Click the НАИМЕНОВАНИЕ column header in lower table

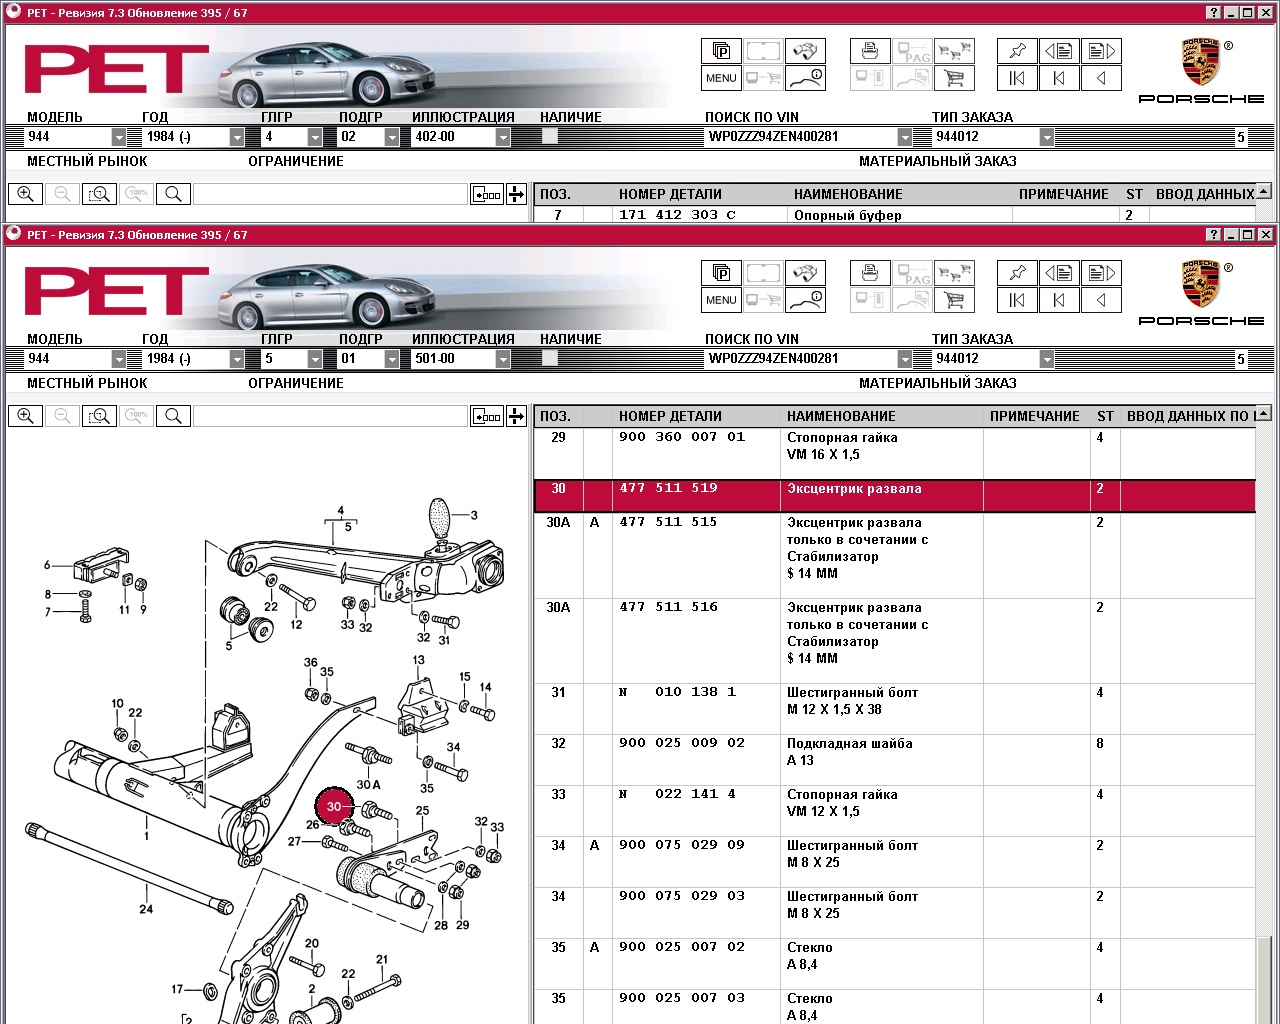840,416
